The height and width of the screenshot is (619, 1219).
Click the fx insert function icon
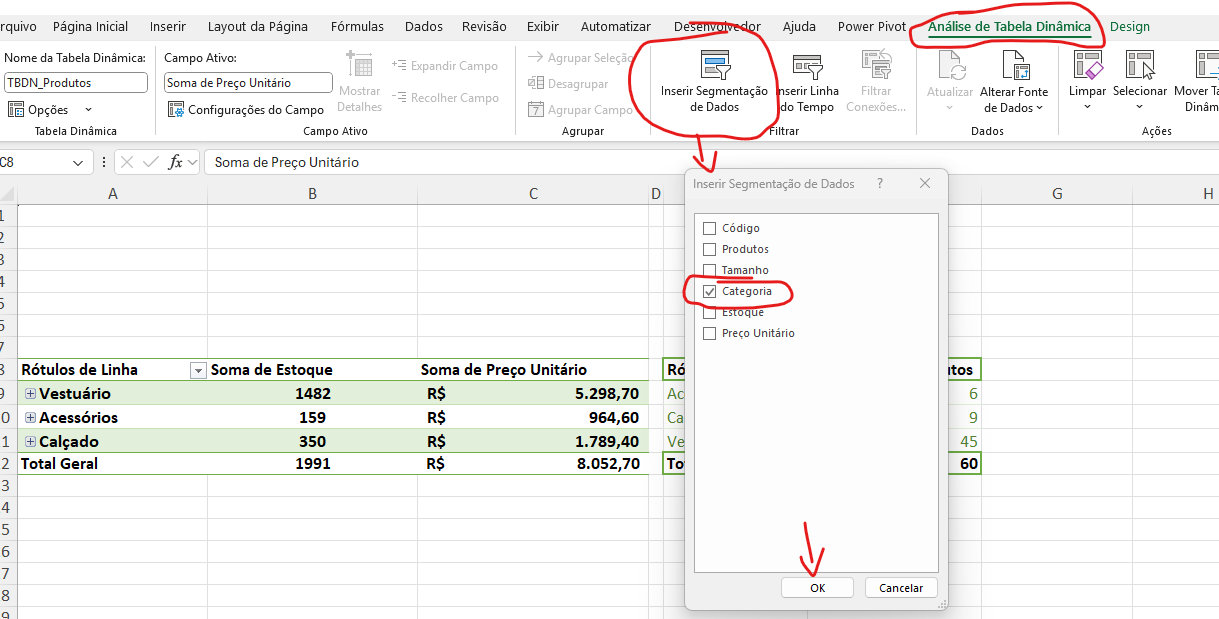point(175,162)
